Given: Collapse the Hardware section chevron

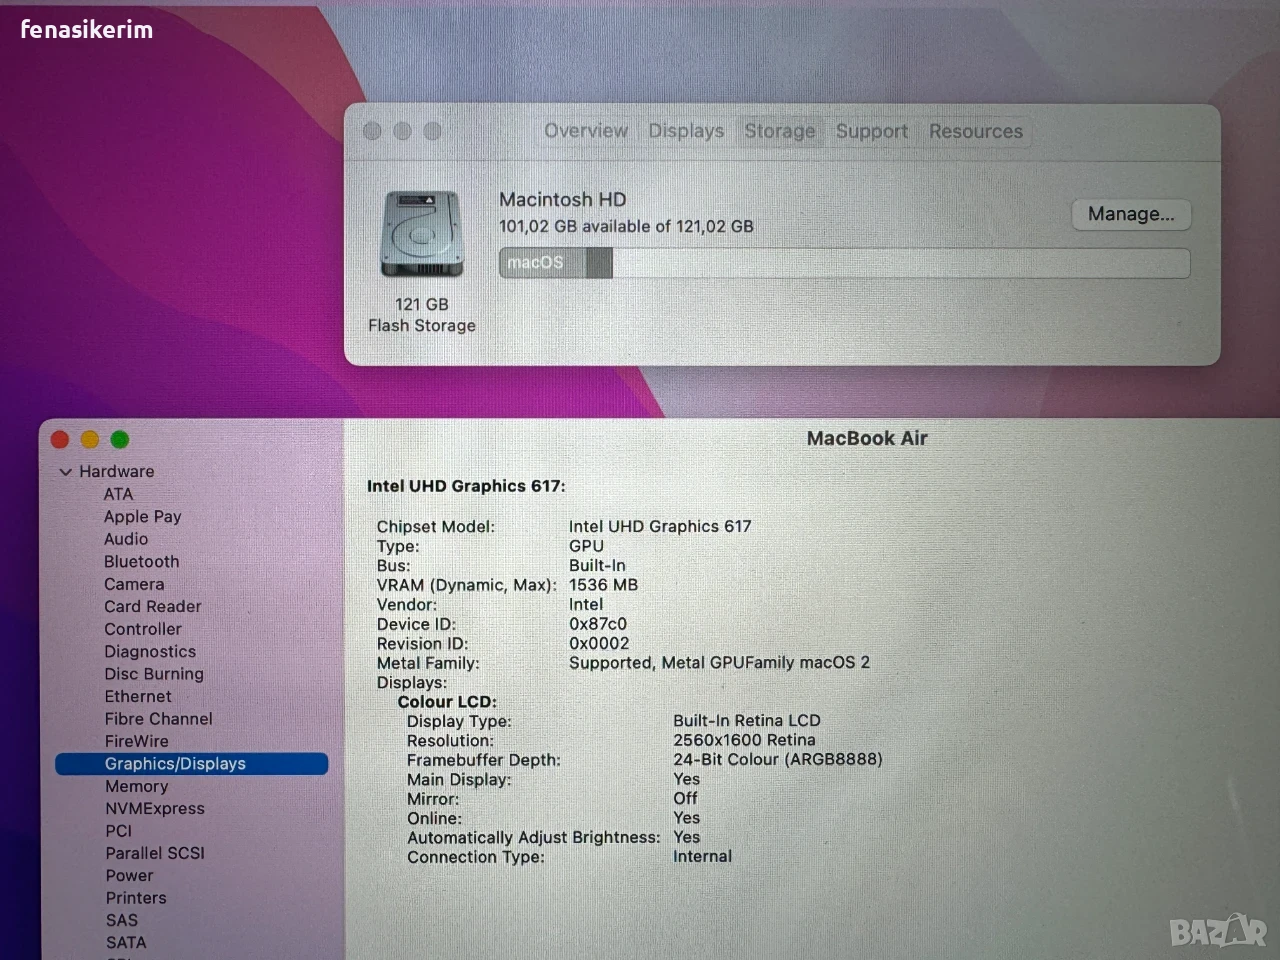Looking at the screenshot, I should 66,472.
